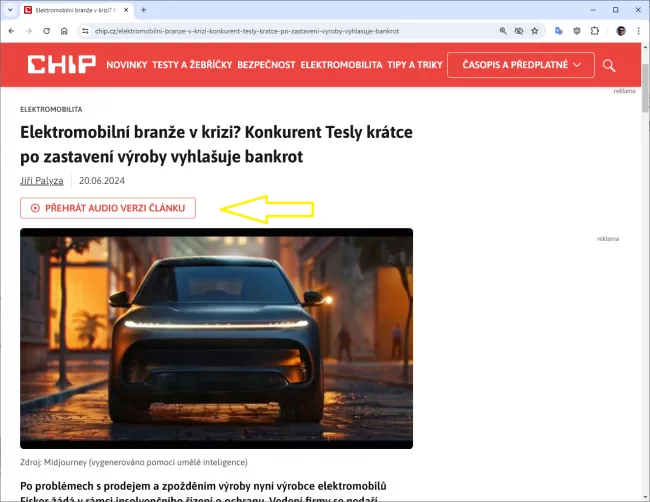The height and width of the screenshot is (502, 650).
Task: Open the Chrome three-dot menu
Action: [x=637, y=31]
